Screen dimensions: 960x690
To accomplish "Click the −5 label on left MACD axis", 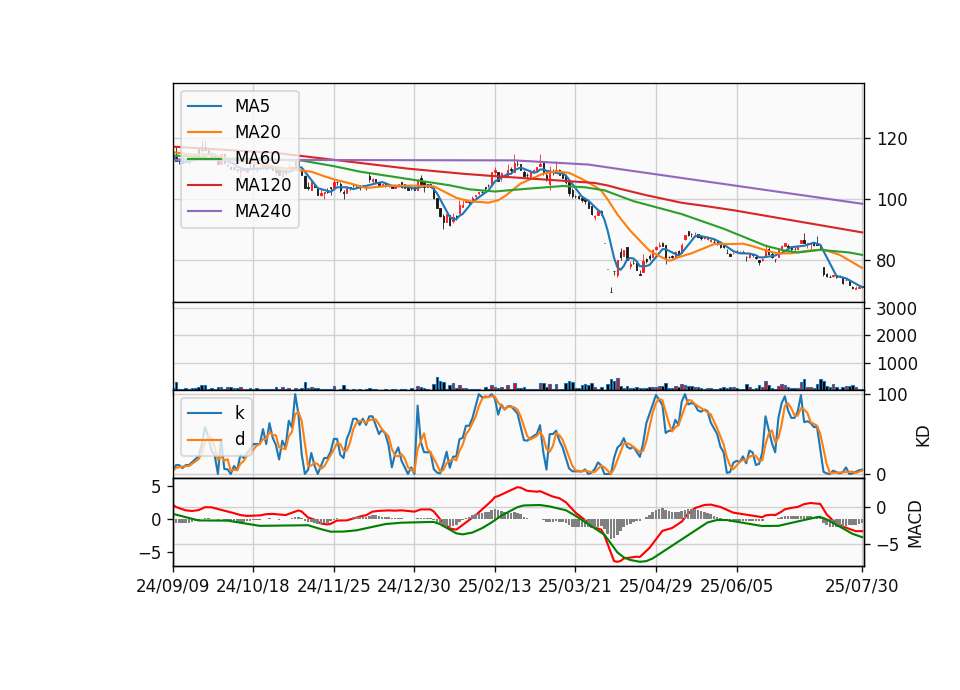I will coord(150,553).
